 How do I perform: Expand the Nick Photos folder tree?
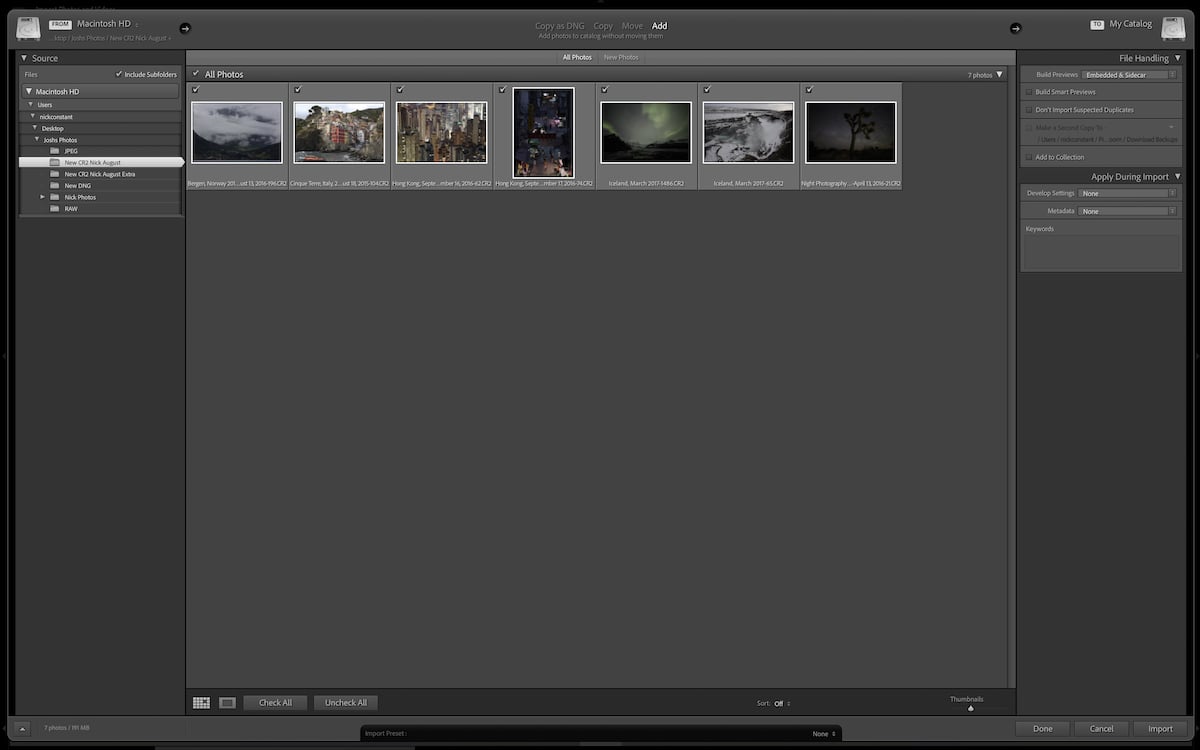[41, 197]
